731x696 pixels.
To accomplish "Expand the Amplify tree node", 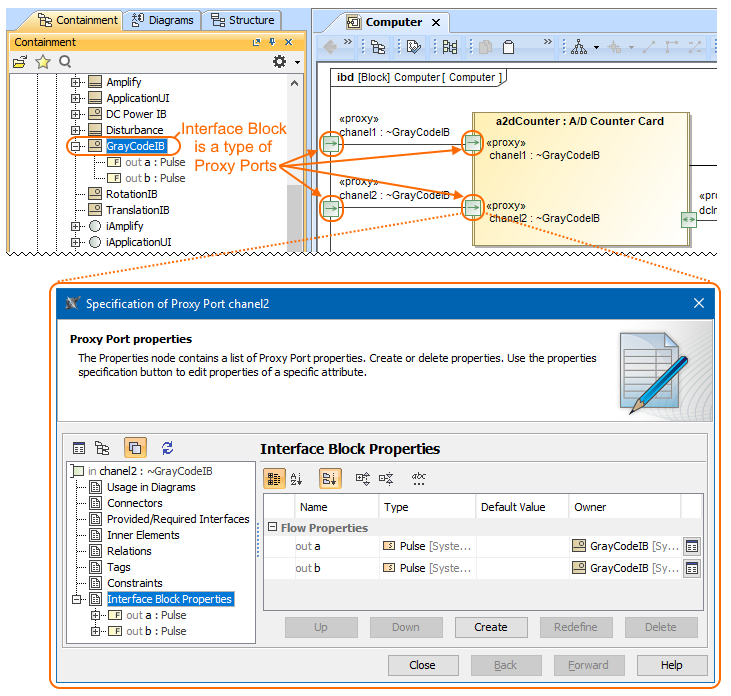I will pos(75,83).
